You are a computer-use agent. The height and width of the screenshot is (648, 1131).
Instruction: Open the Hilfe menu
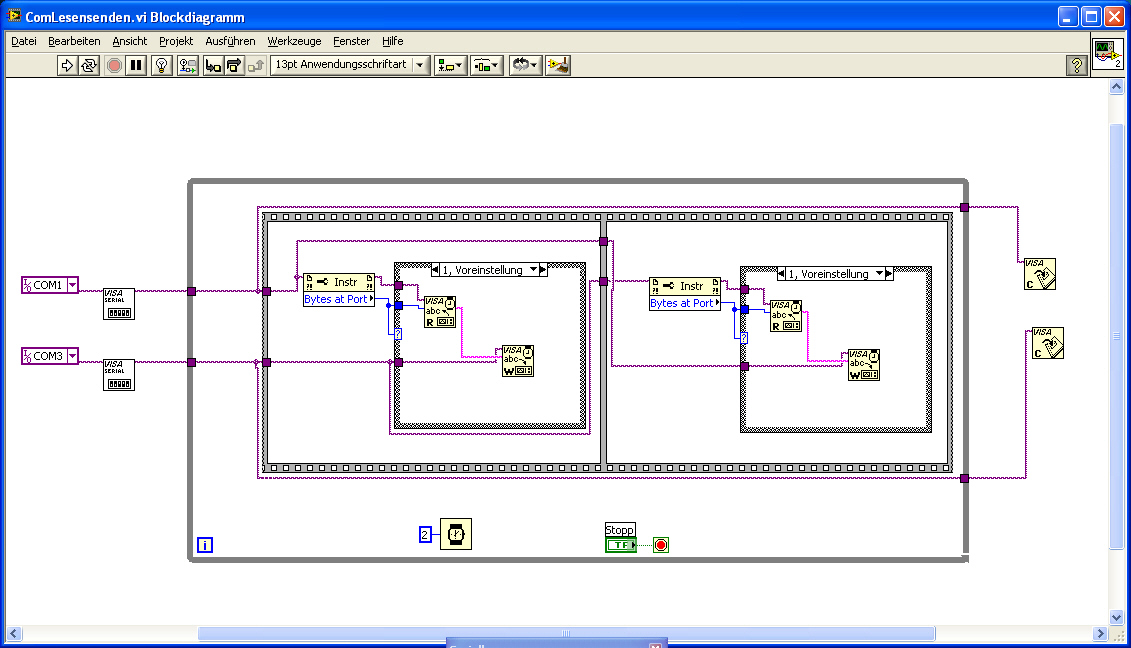point(392,41)
